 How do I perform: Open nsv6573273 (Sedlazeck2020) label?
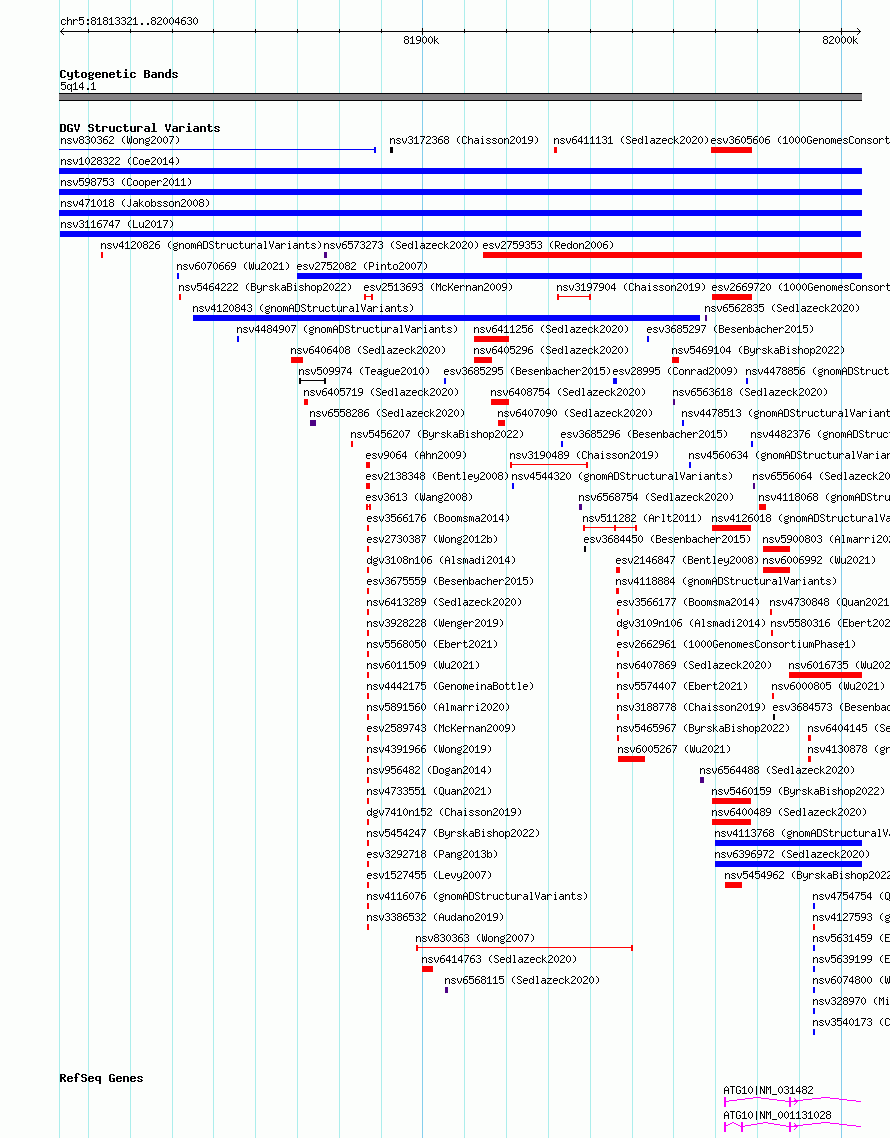[x=401, y=245]
